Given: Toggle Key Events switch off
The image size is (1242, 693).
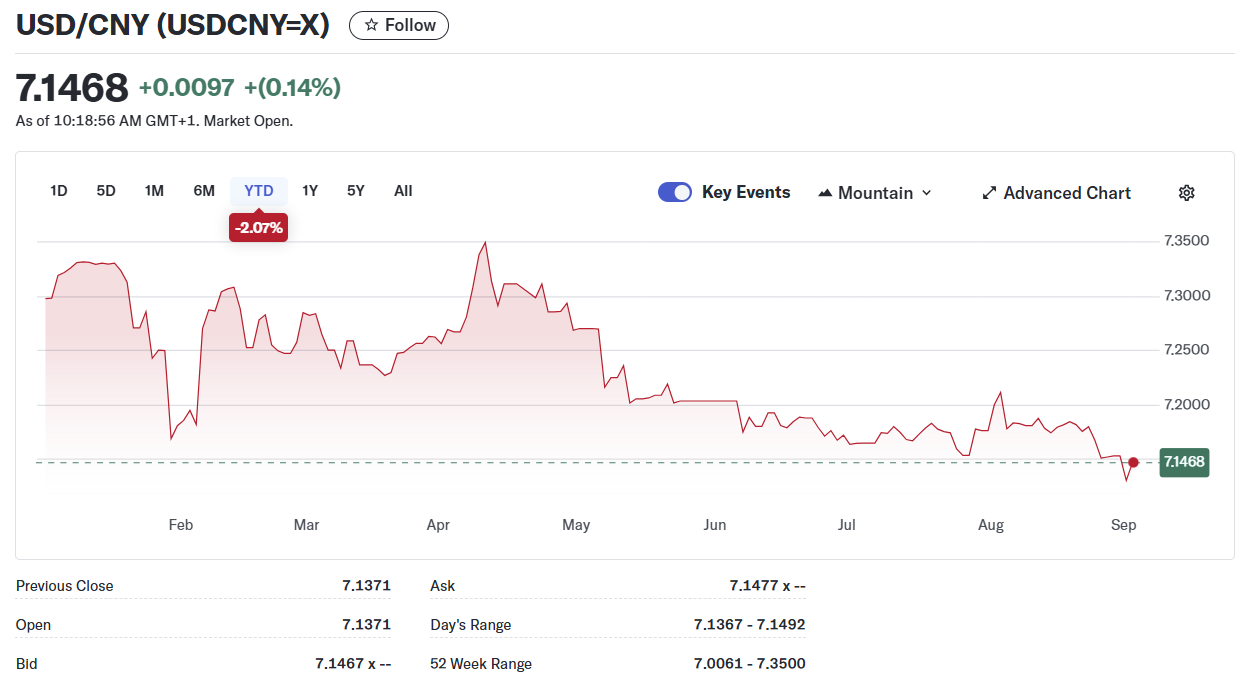Looking at the screenshot, I should [x=674, y=192].
